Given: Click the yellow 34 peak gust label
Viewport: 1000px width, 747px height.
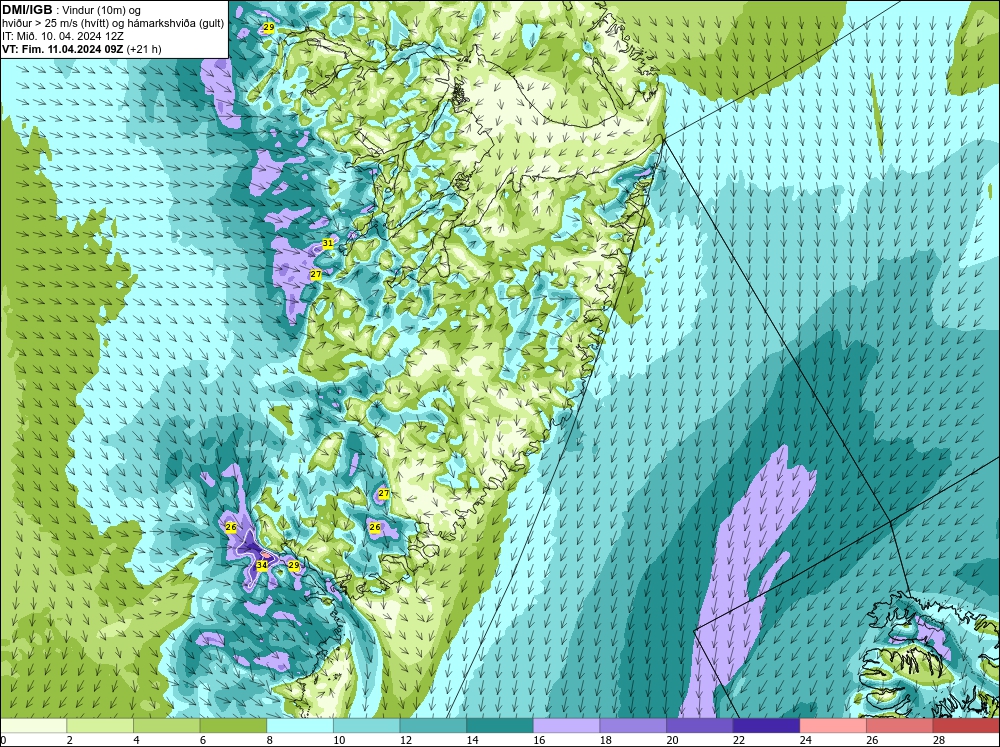Looking at the screenshot, I should (x=261, y=565).
